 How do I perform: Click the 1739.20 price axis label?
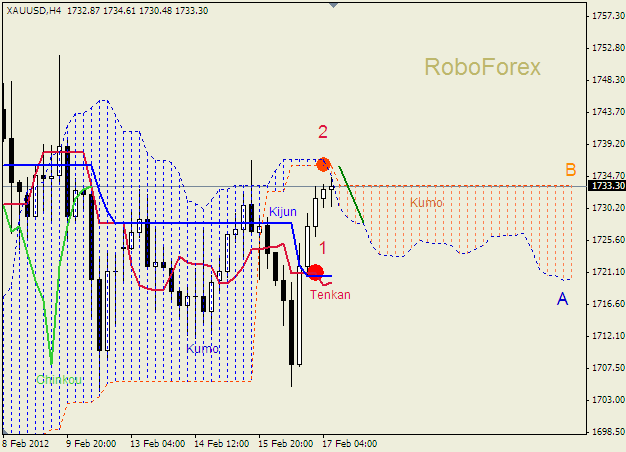(x=608, y=144)
